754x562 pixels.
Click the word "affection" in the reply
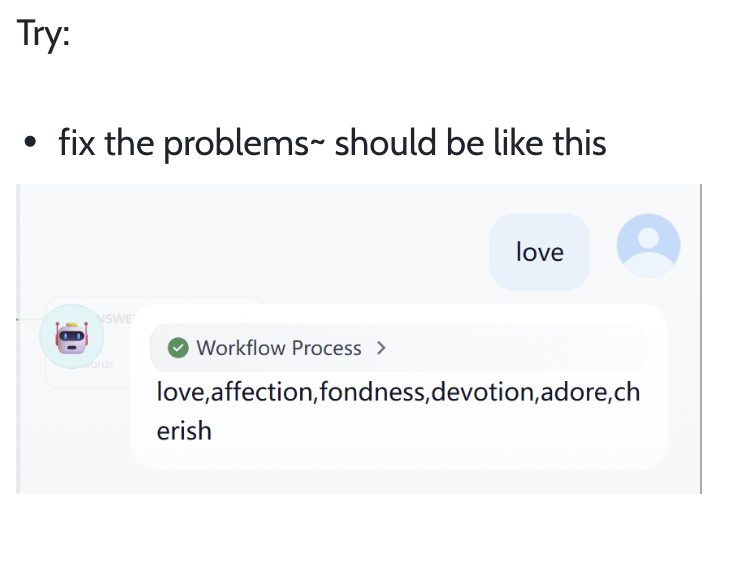tap(261, 391)
